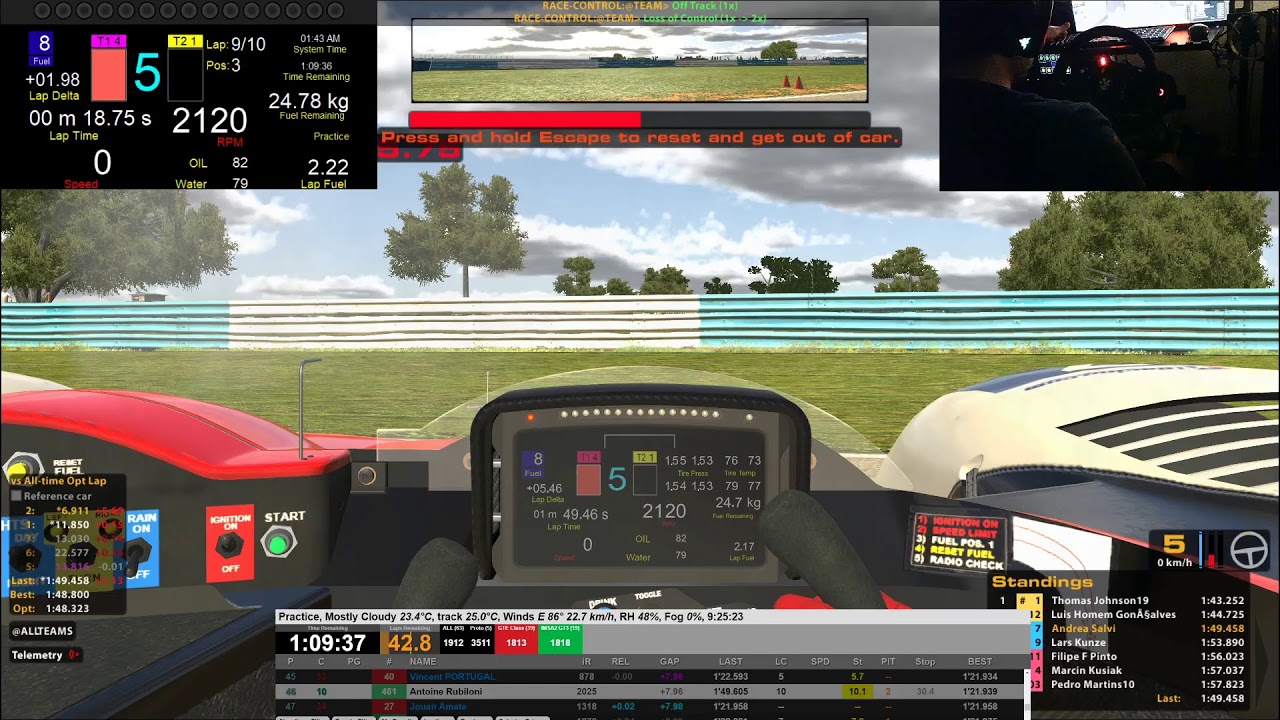Click the vs All-time Opt Lap header
The height and width of the screenshot is (720, 1280).
point(58,481)
